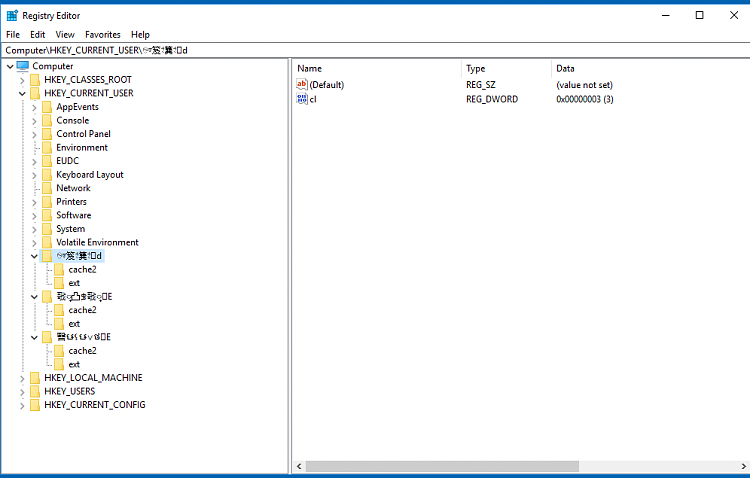Click the scrollbar left arrow

click(x=299, y=466)
